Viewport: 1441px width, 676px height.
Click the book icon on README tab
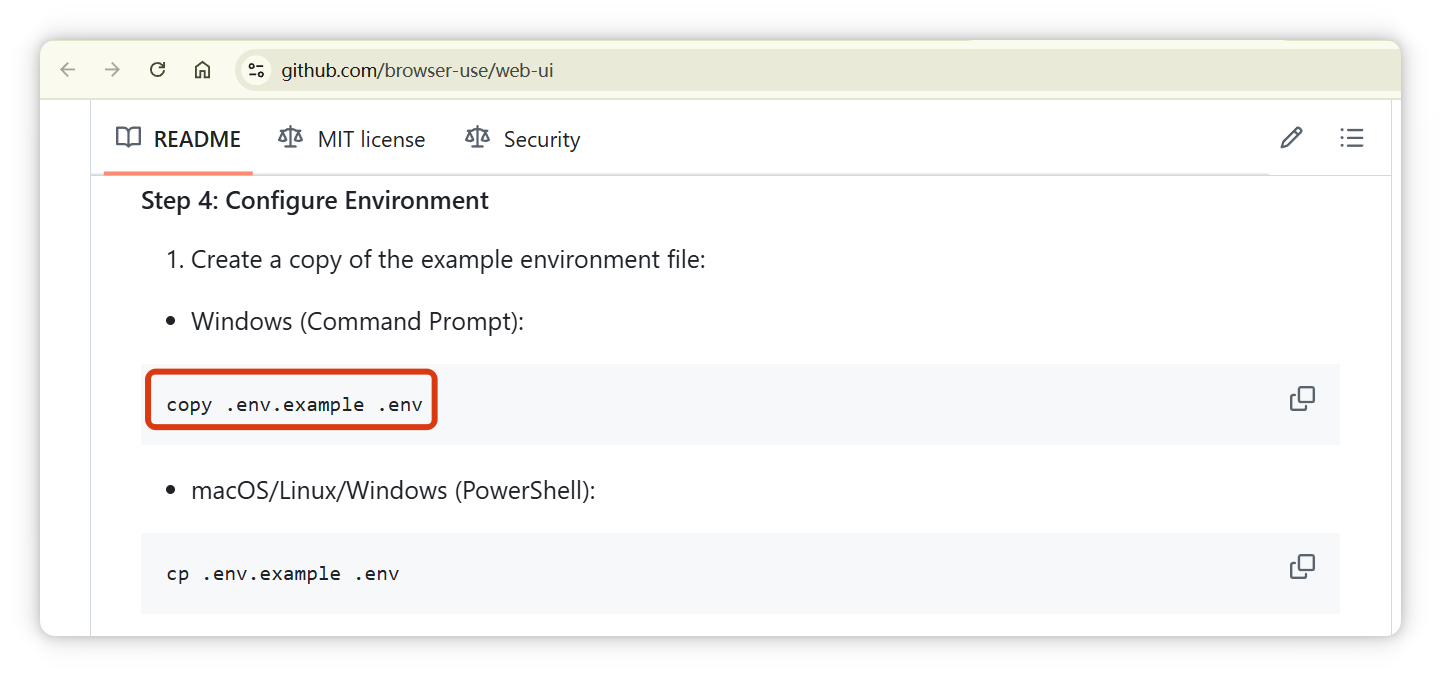pyautogui.click(x=128, y=138)
